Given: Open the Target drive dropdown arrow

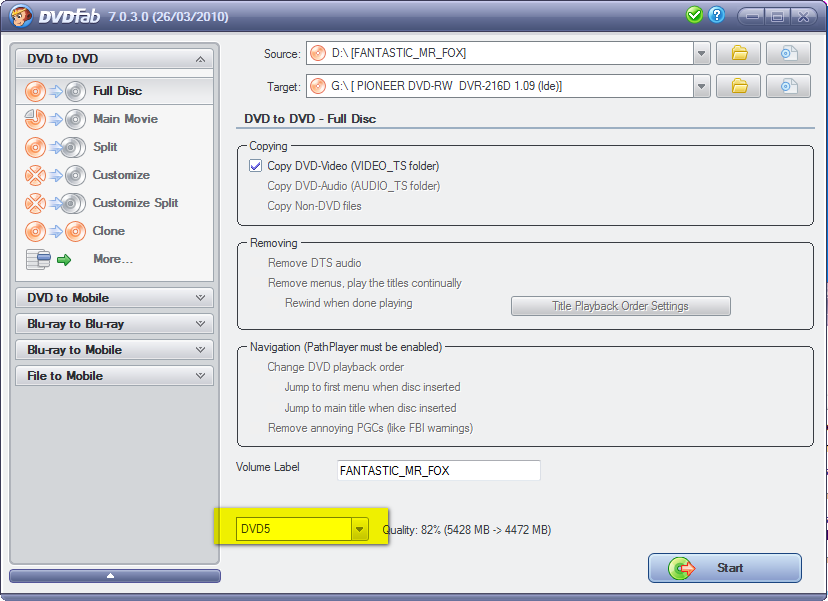Looking at the screenshot, I should point(701,86).
